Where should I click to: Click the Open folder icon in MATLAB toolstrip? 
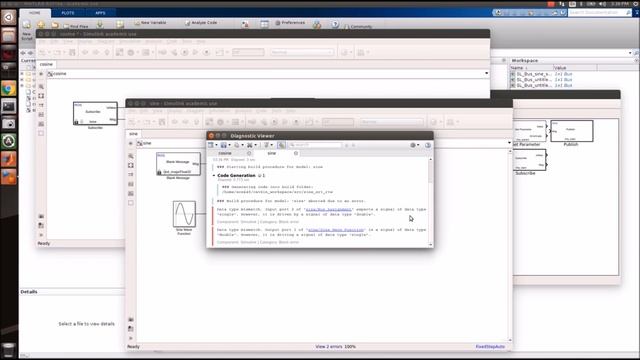pyautogui.click(x=55, y=25)
